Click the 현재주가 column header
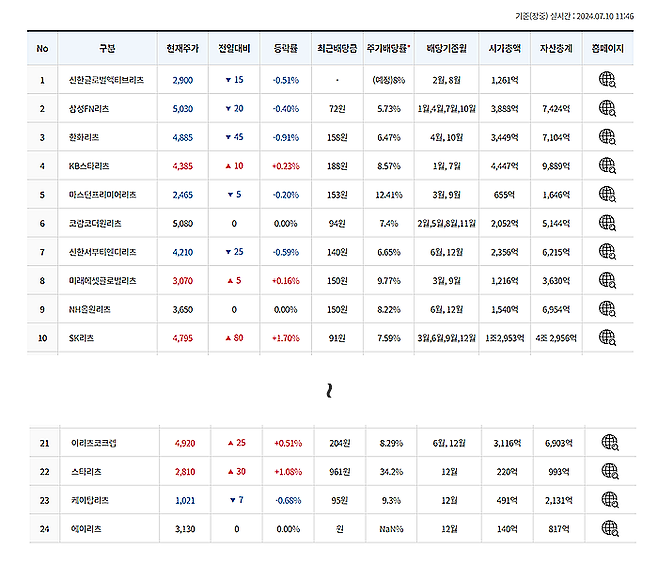This screenshot has height=564, width=658. tap(183, 48)
